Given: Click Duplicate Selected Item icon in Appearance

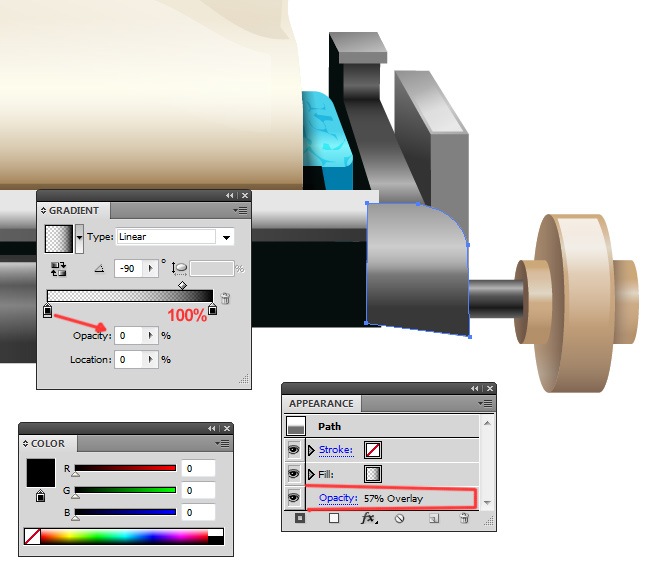Looking at the screenshot, I should [434, 518].
